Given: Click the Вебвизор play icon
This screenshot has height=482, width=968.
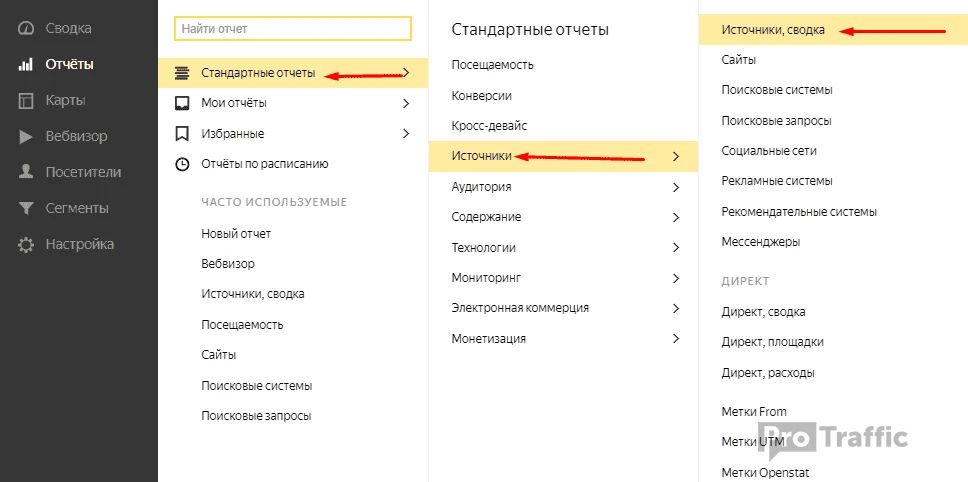Looking at the screenshot, I should (25, 136).
